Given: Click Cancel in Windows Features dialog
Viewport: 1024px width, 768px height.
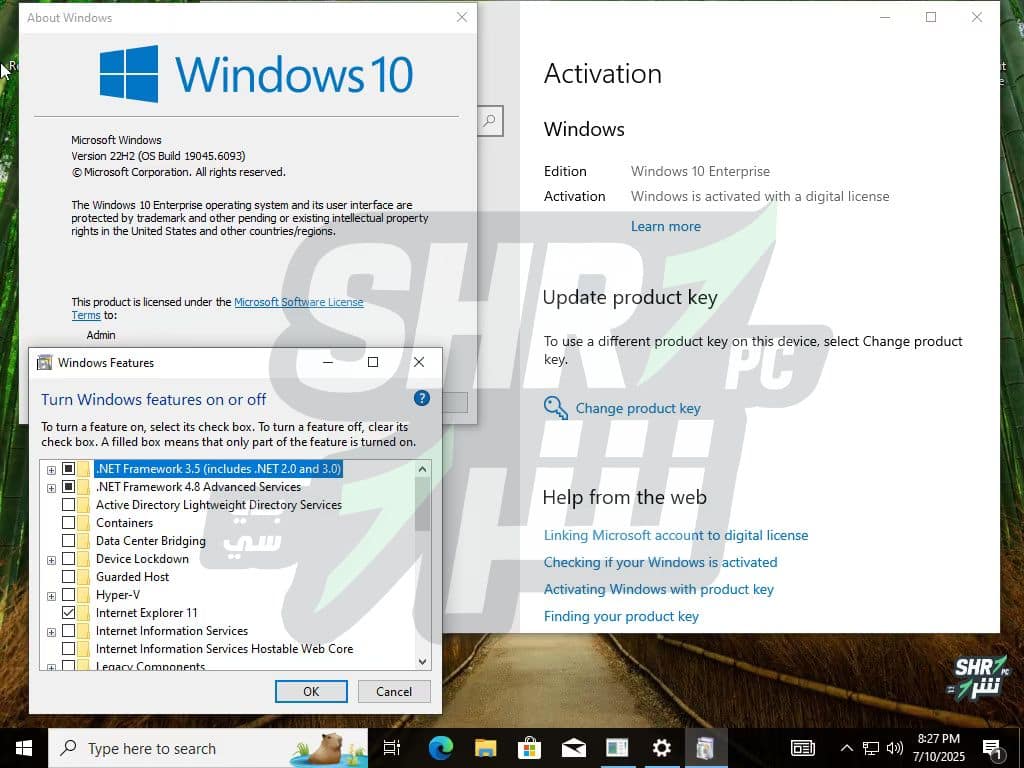Looking at the screenshot, I should 394,692.
